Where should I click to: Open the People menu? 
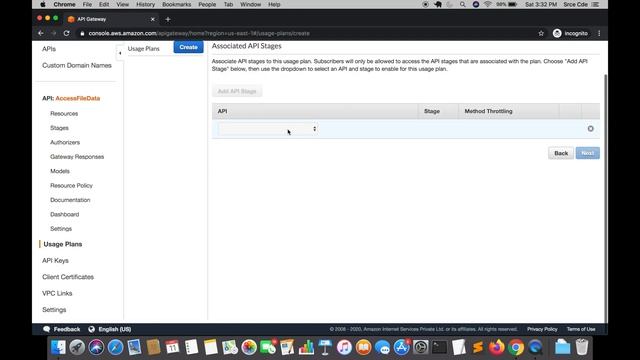207,4
